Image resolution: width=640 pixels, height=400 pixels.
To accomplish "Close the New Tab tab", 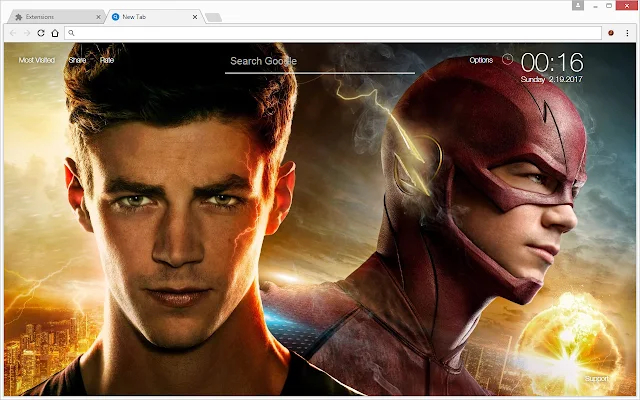I will click(195, 17).
